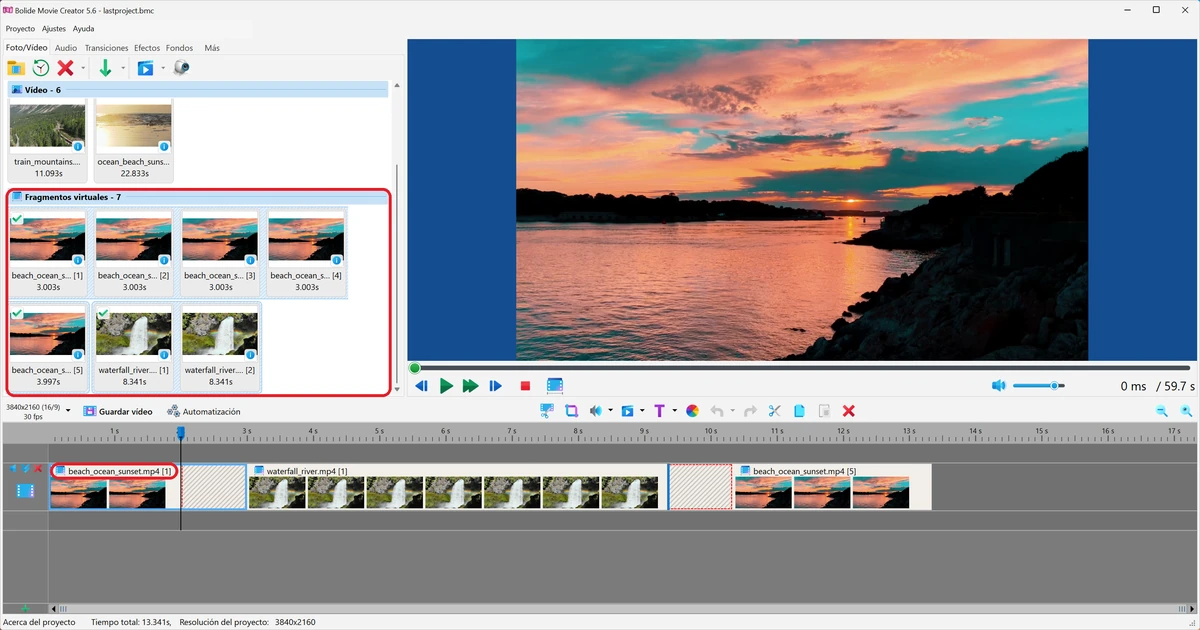Open the 3840x2160 resolution dropdown
This screenshot has width=1200, height=630.
(x=68, y=411)
